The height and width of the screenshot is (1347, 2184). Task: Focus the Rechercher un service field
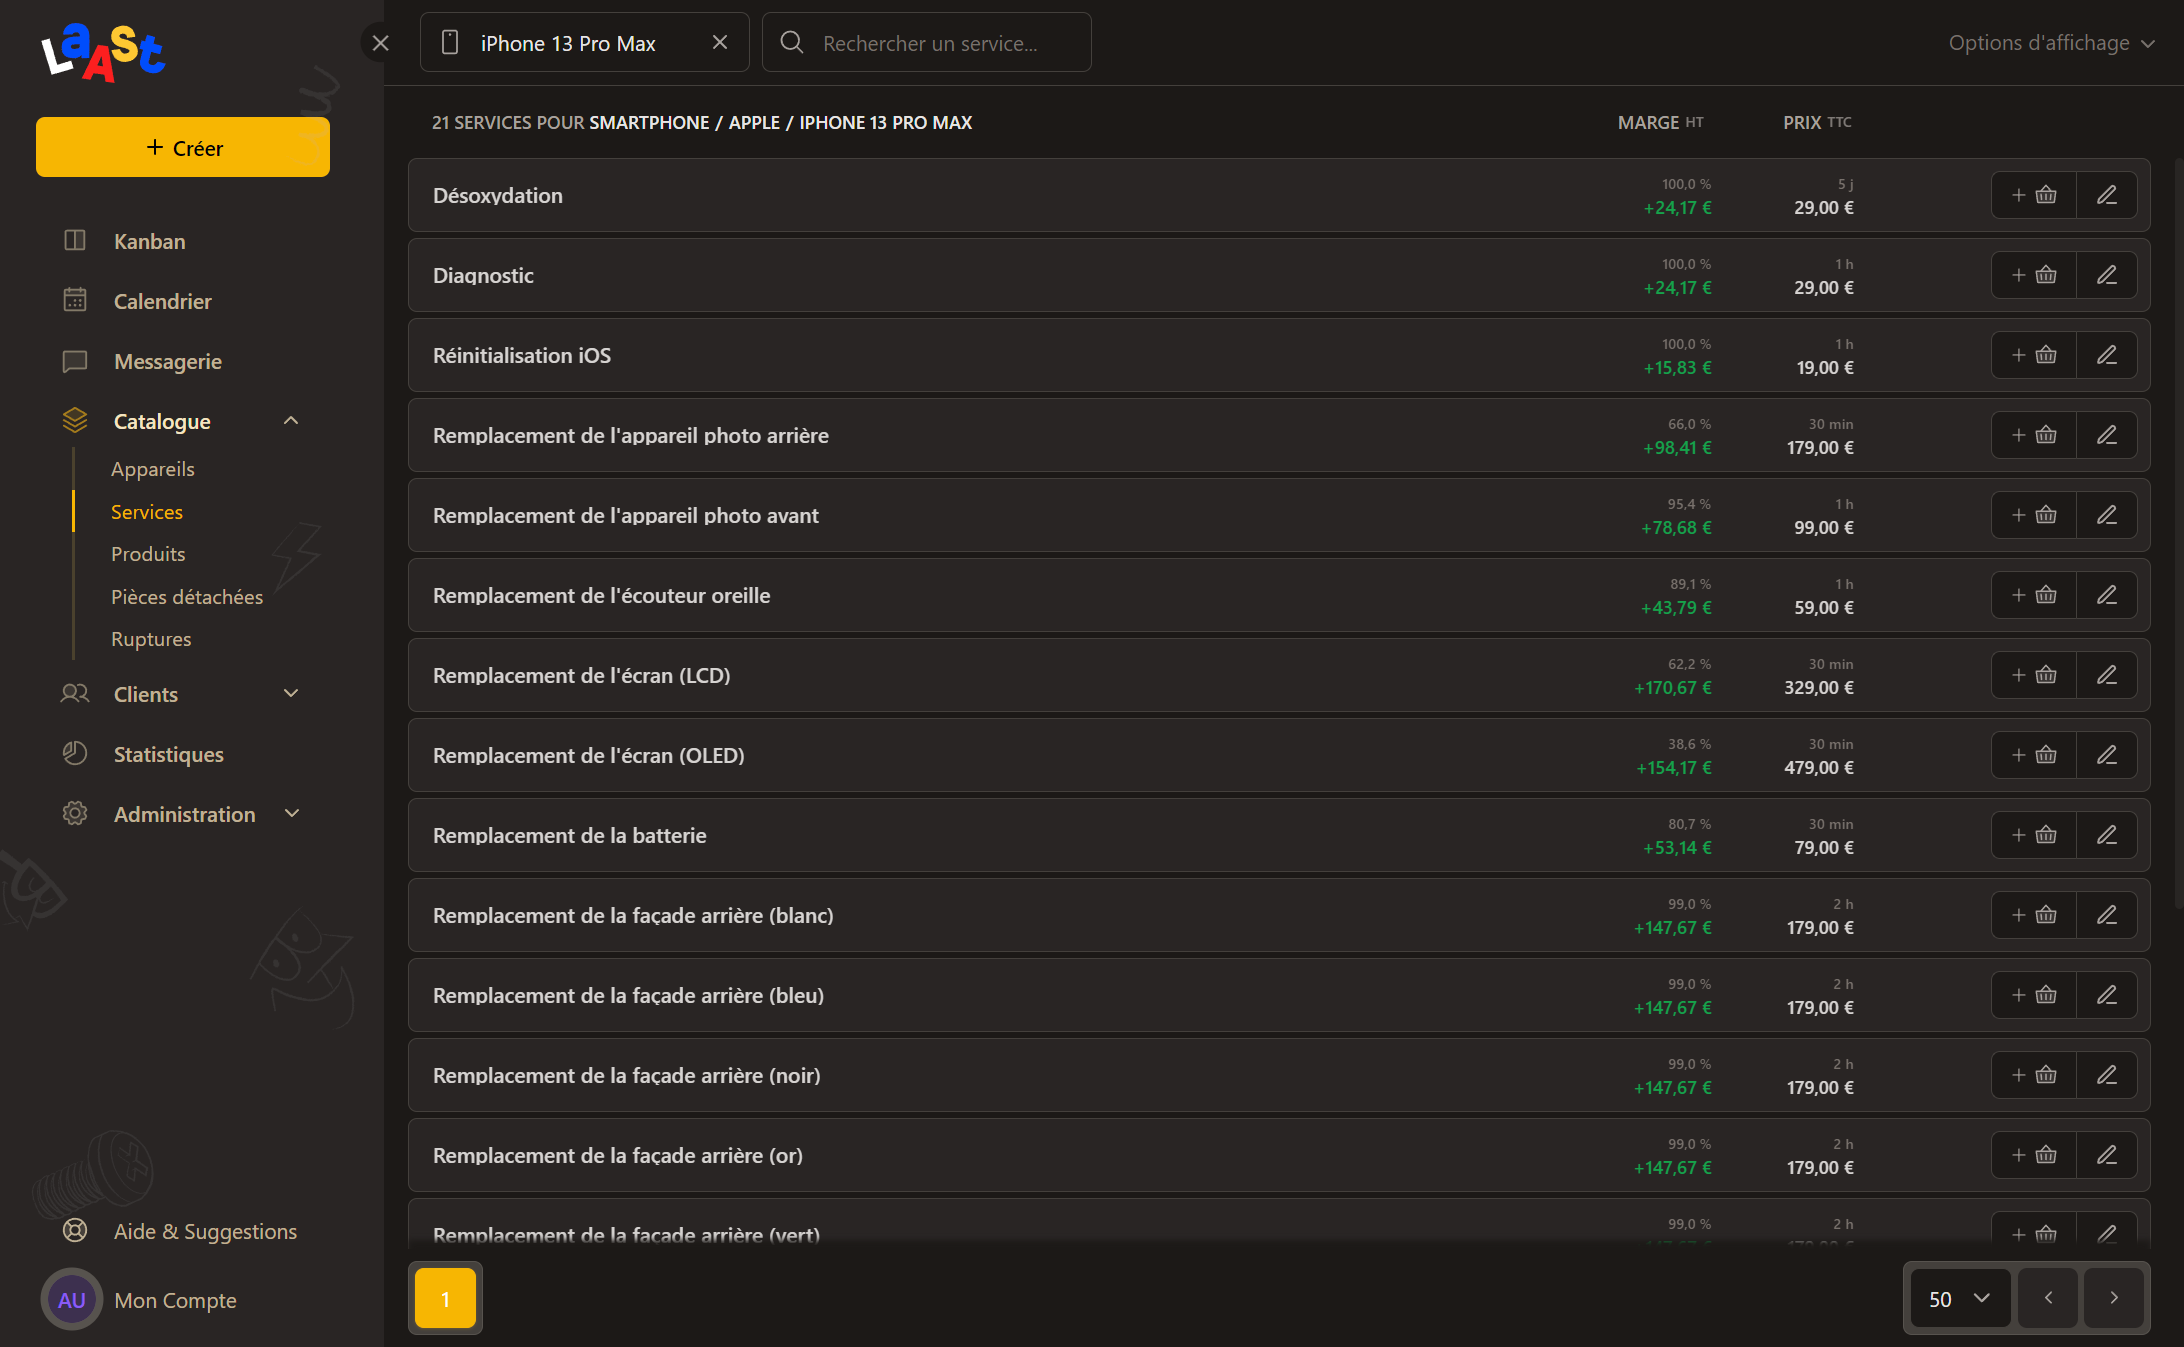point(927,42)
